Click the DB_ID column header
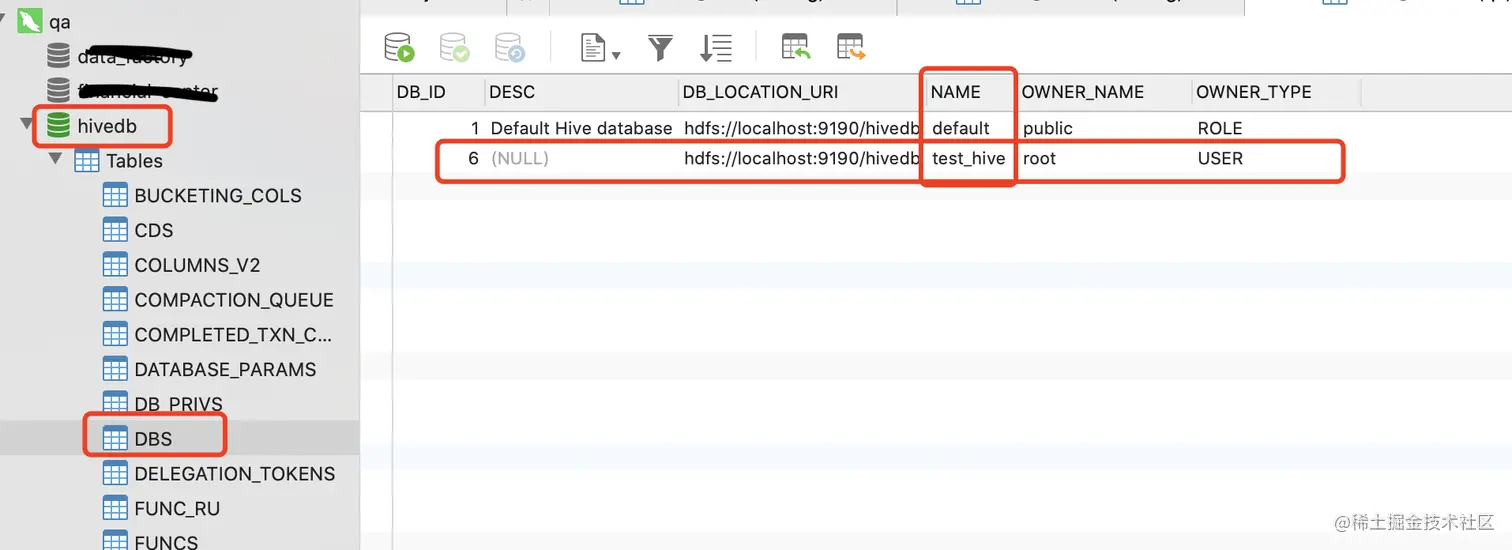The height and width of the screenshot is (550, 1512). coord(421,92)
